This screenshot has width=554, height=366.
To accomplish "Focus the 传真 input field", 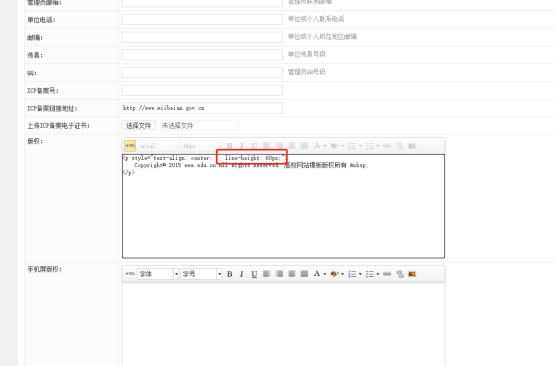I will [x=202, y=55].
